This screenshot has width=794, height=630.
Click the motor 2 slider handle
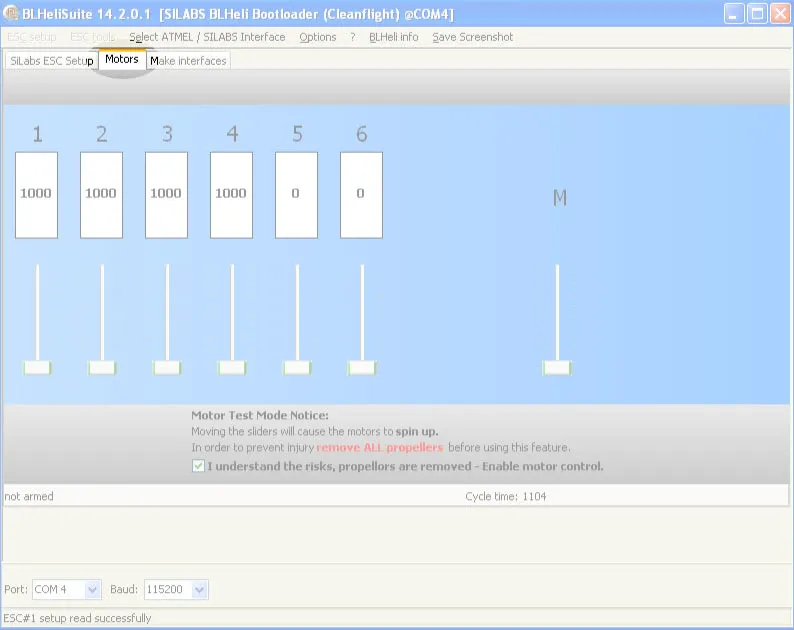[102, 368]
